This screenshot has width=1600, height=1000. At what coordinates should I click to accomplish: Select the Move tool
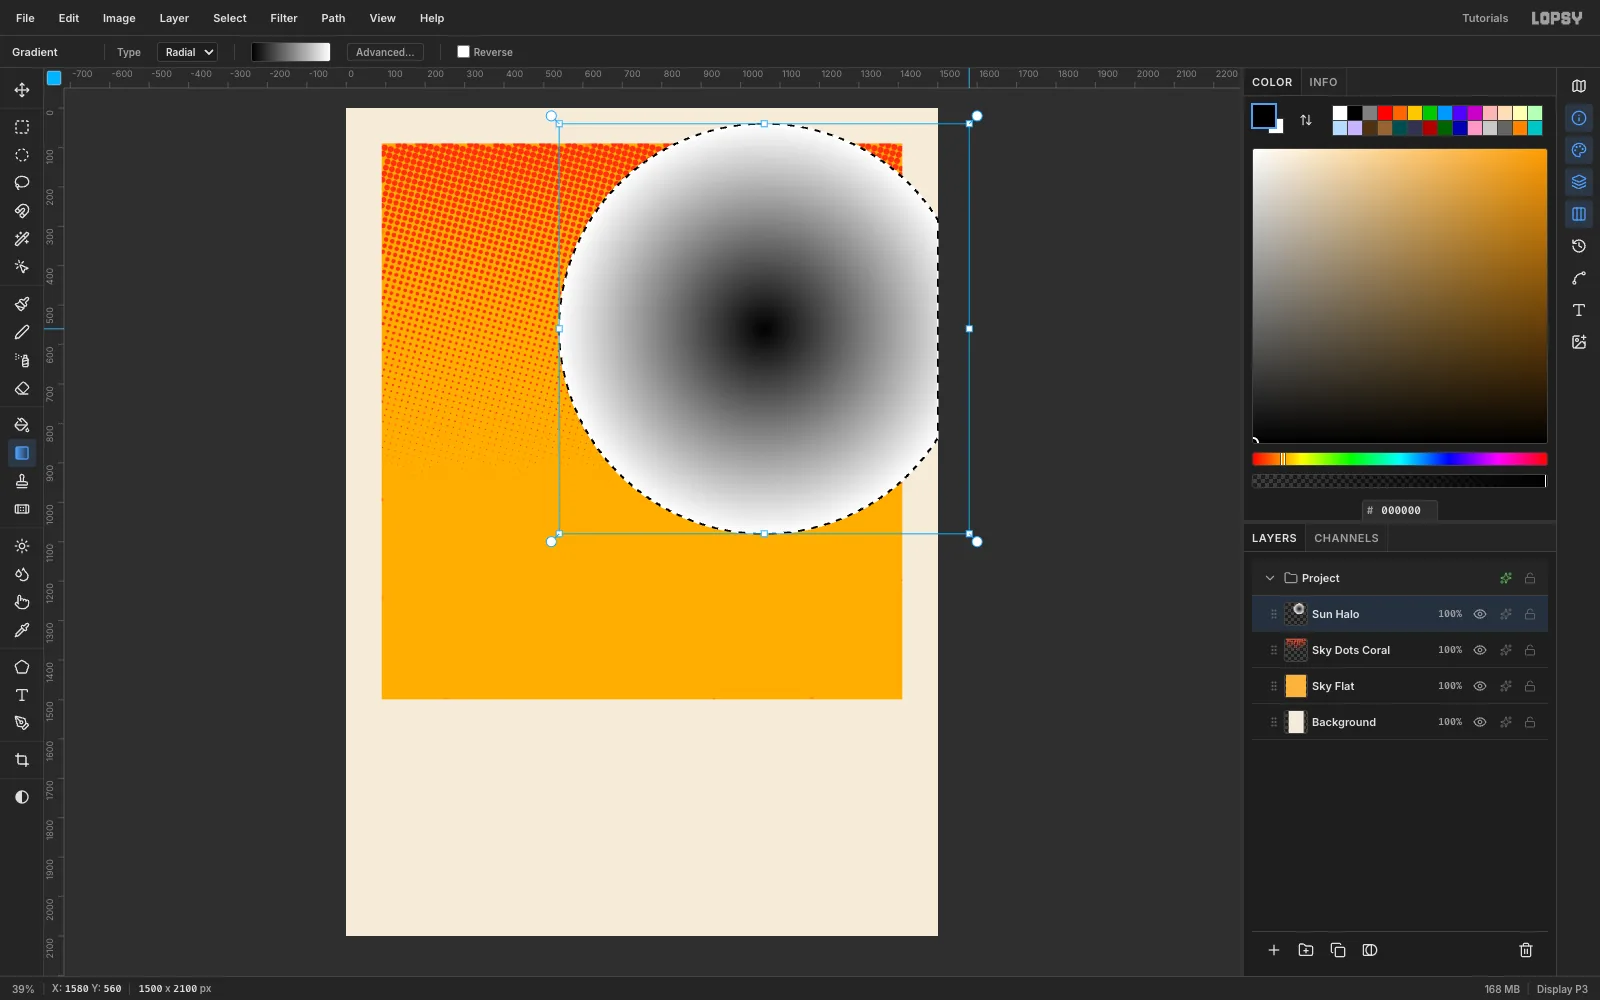click(22, 90)
